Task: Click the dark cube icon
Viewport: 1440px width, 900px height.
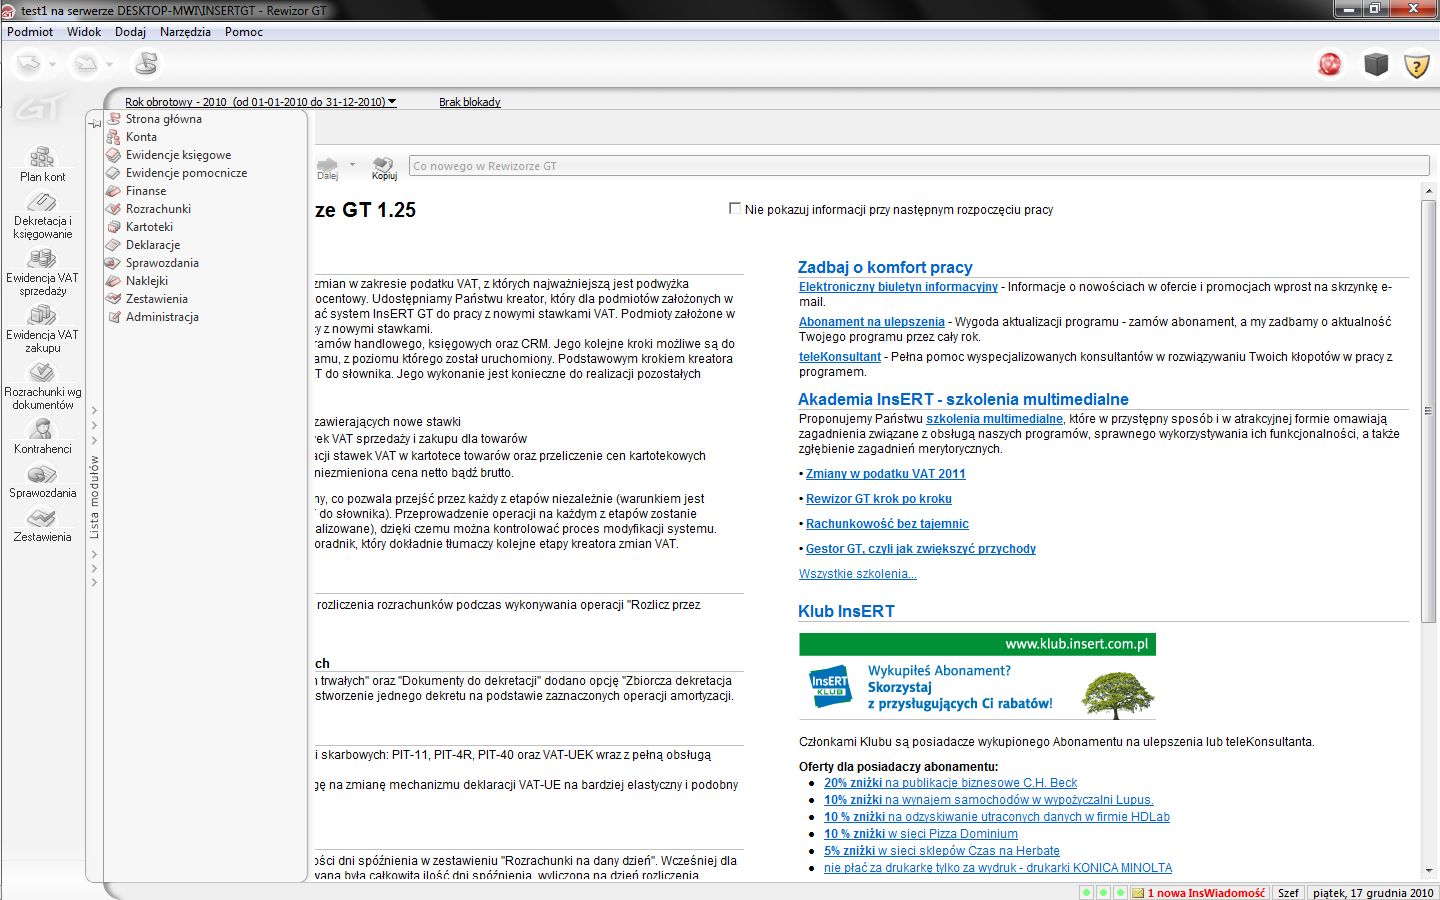Action: pos(1376,65)
